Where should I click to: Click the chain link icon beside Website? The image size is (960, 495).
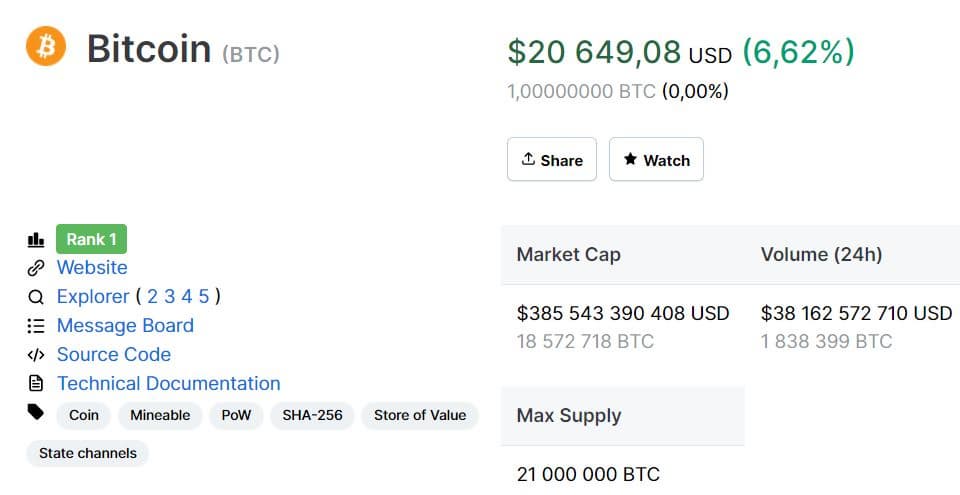pos(36,268)
